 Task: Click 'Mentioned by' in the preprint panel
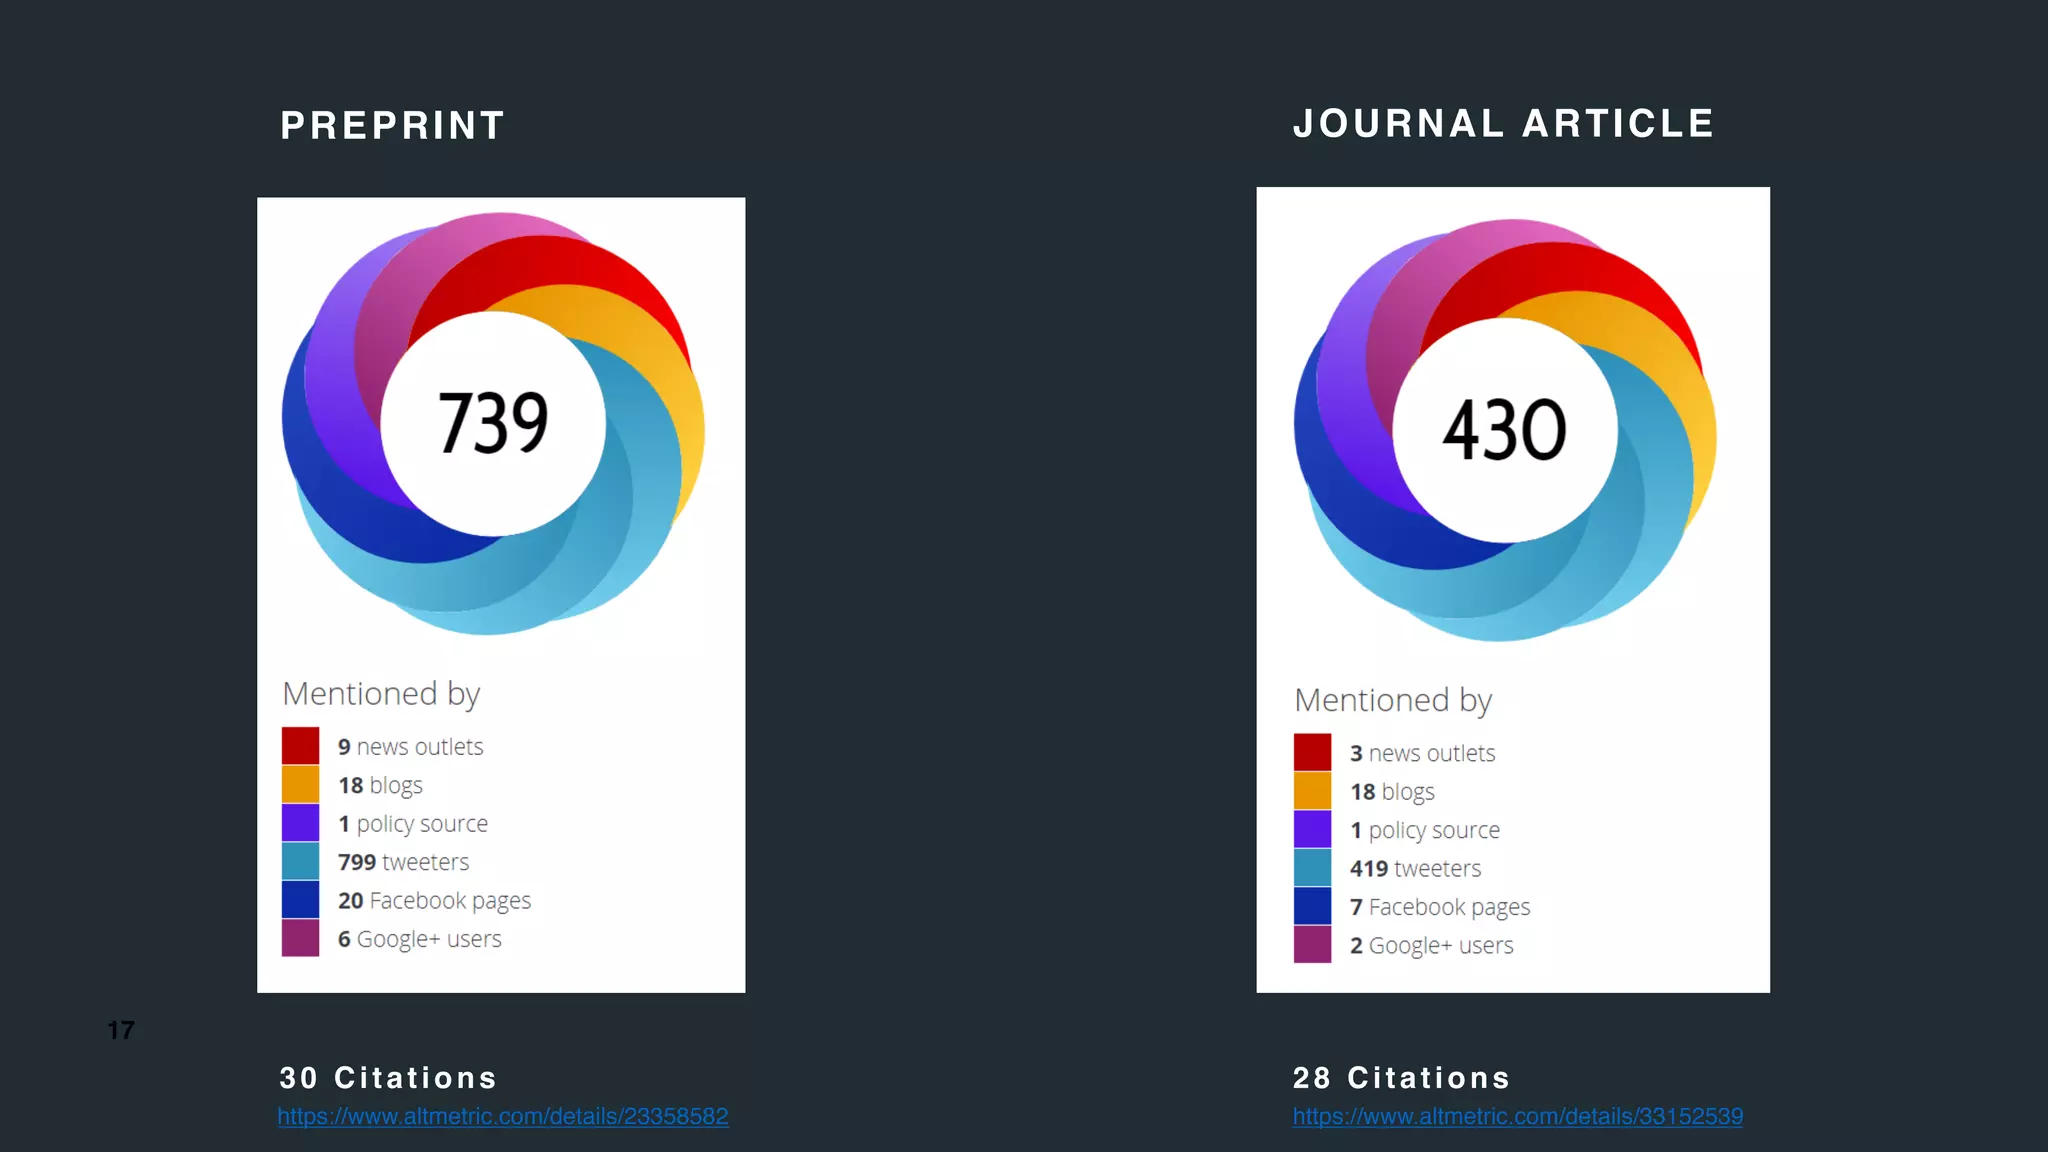pos(381,694)
